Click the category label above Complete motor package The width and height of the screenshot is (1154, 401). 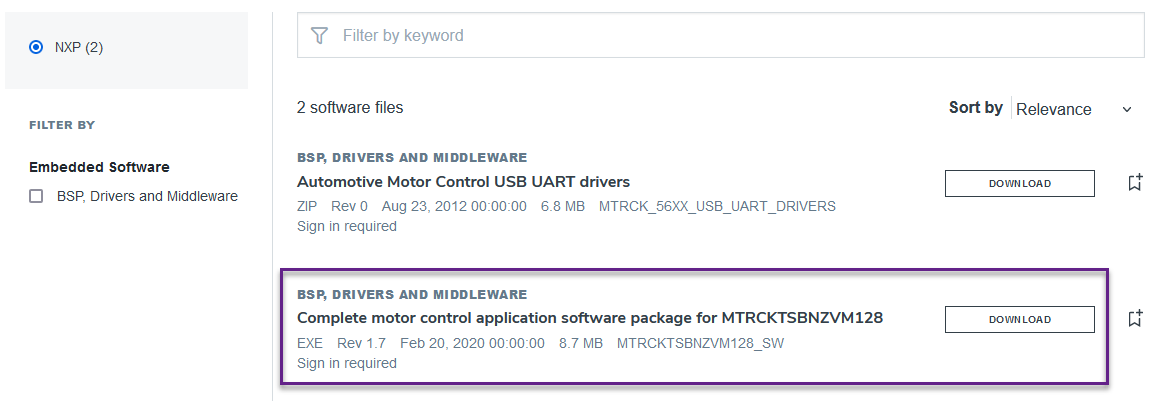tap(412, 295)
